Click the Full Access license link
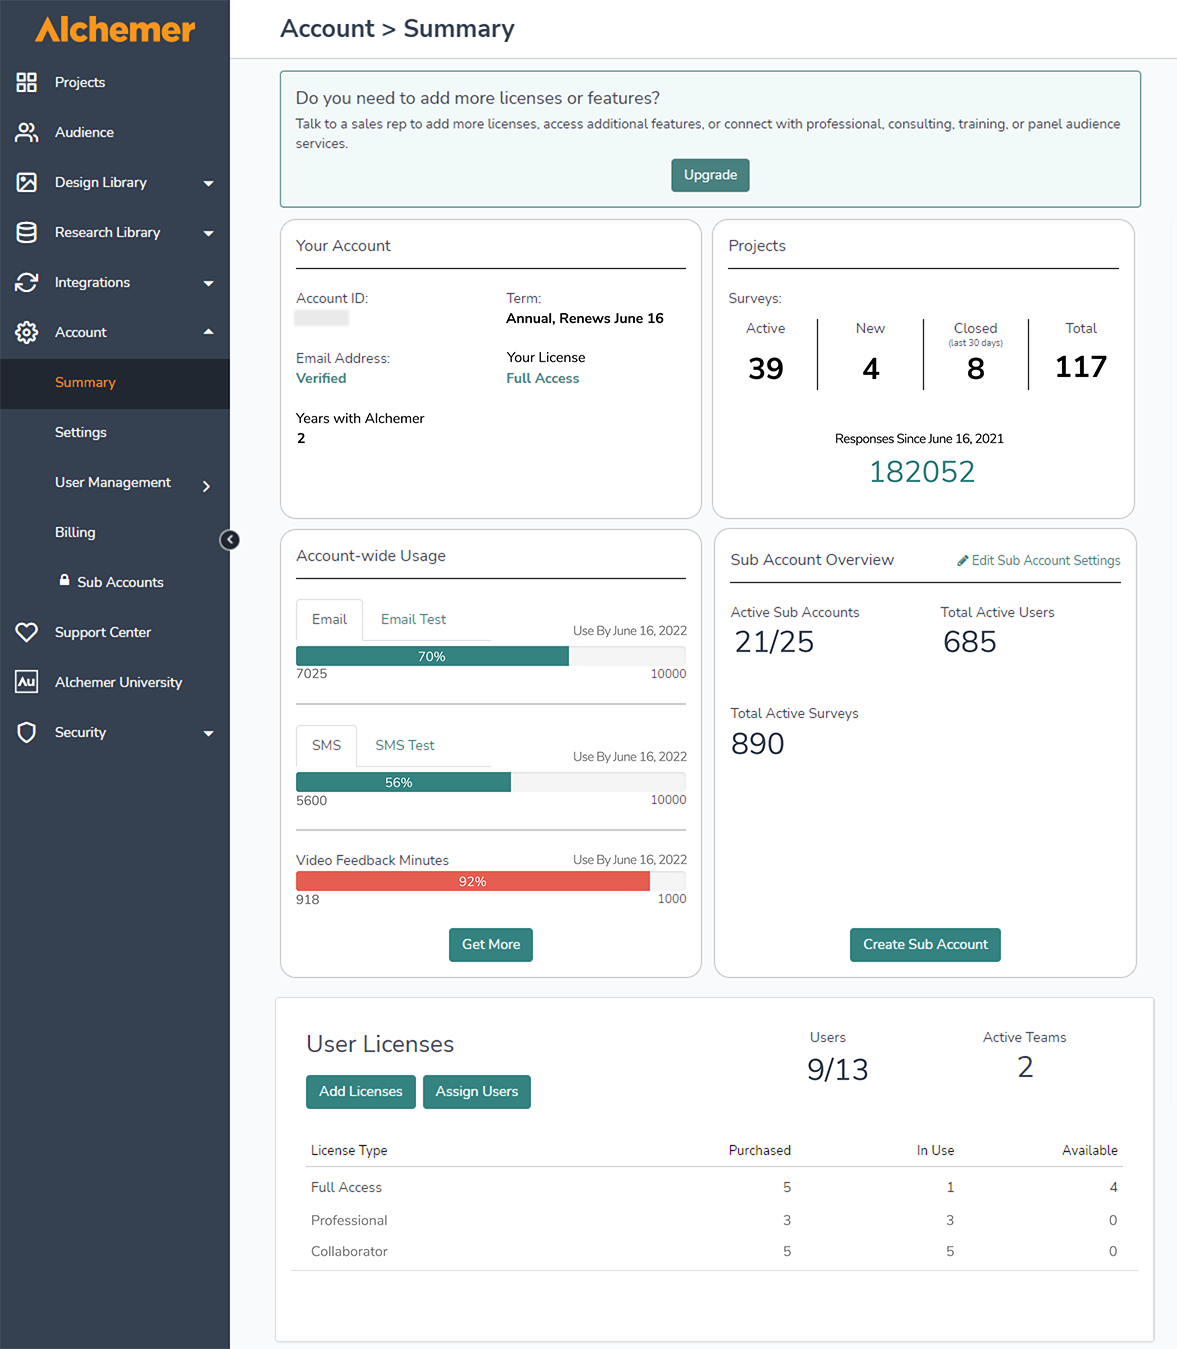 tap(543, 379)
